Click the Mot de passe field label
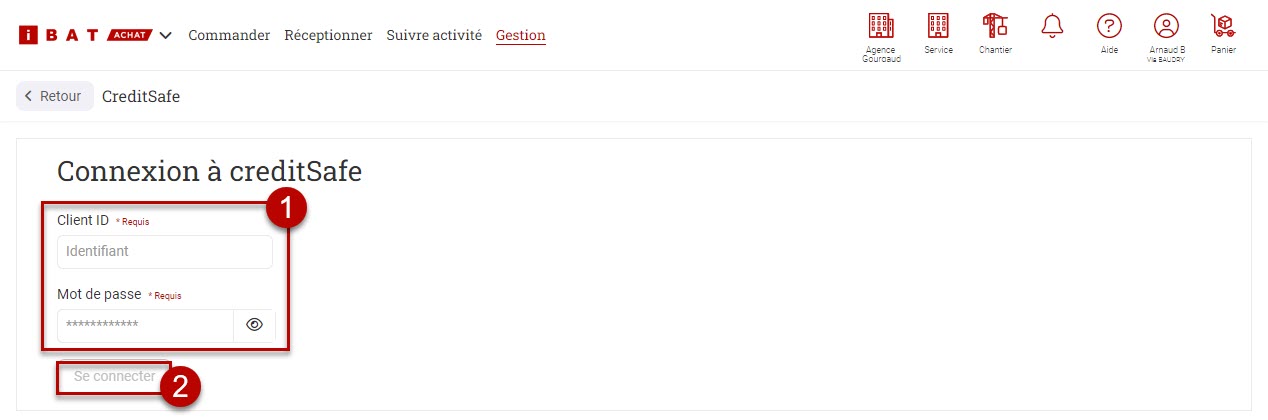Image resolution: width=1268 pixels, height=420 pixels. 99,295
